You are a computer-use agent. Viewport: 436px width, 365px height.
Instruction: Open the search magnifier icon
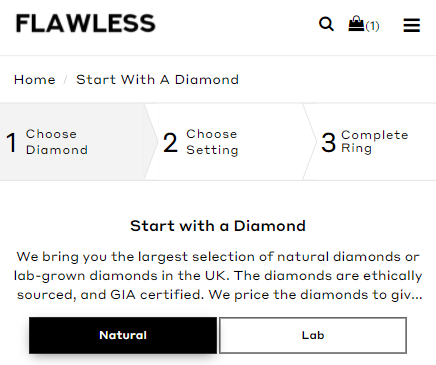click(x=326, y=24)
